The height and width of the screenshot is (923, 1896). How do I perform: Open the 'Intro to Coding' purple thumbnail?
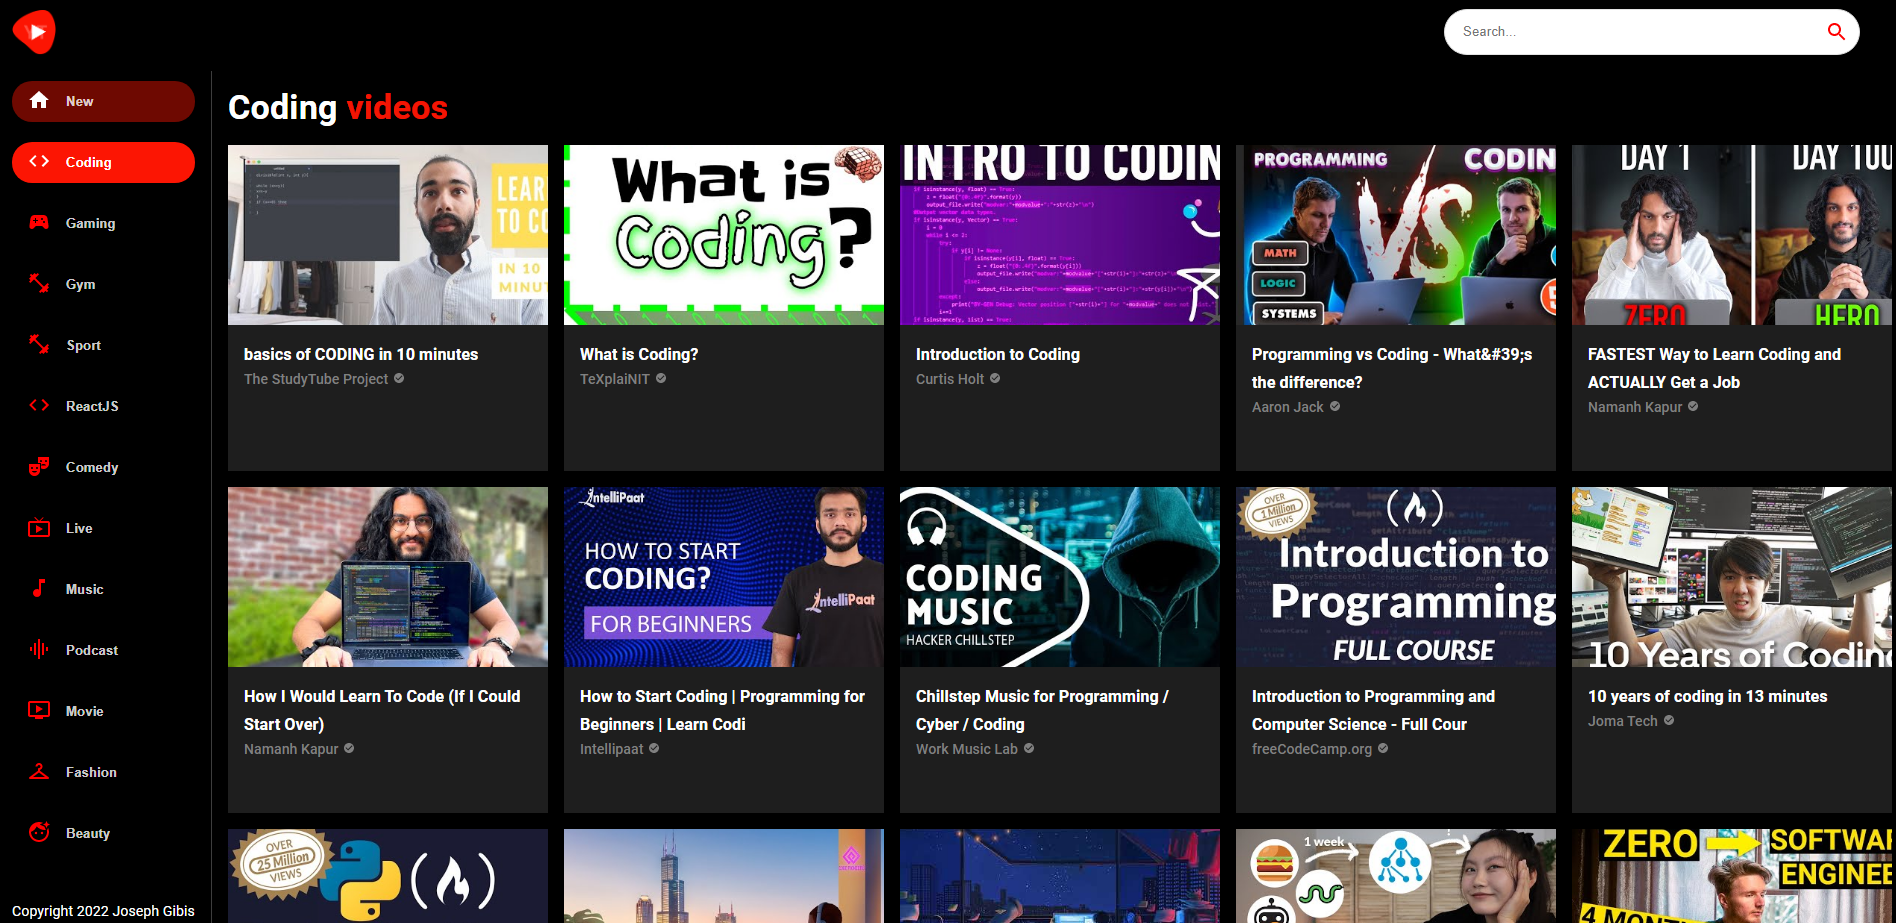(x=1060, y=235)
